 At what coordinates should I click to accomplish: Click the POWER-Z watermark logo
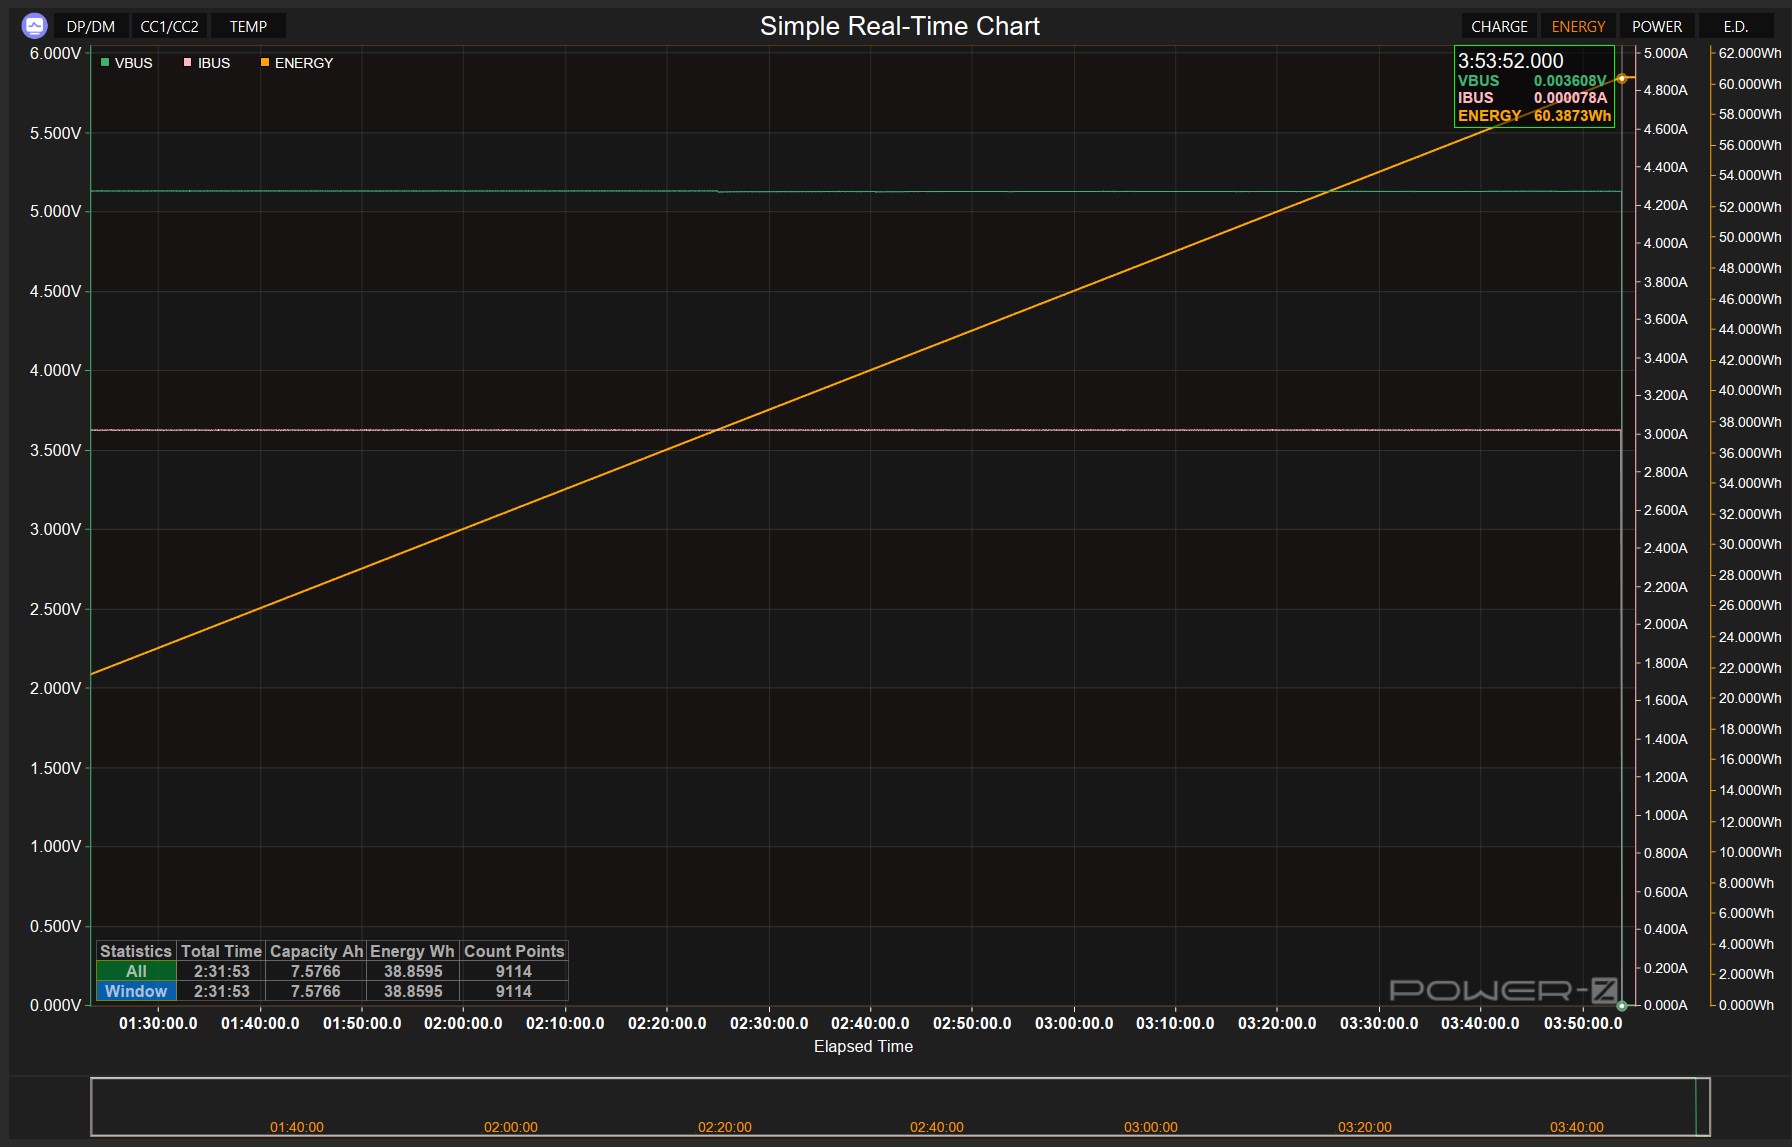pyautogui.click(x=1503, y=990)
